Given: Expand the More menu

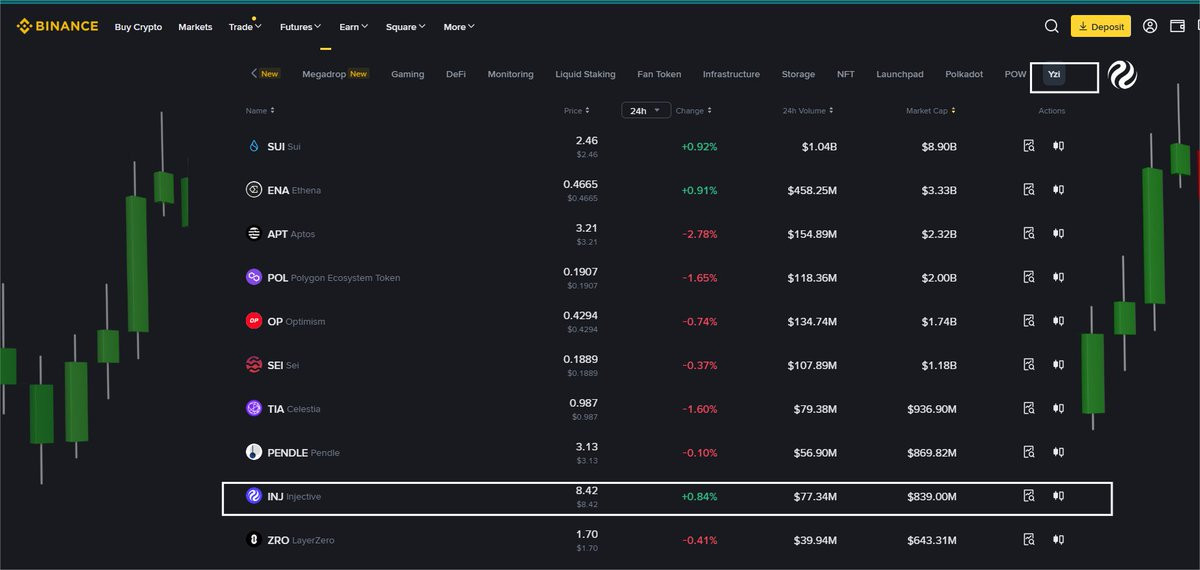Looking at the screenshot, I should point(459,27).
